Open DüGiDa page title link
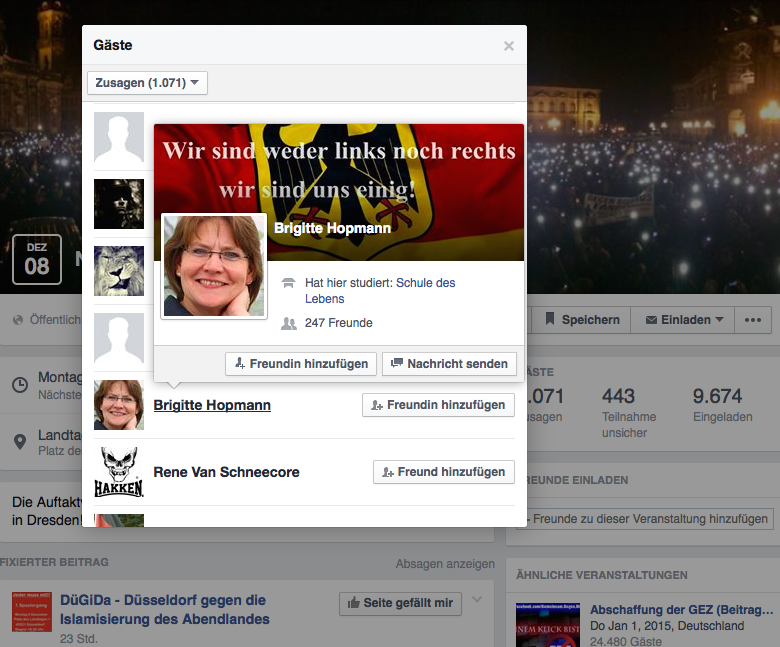 tap(165, 610)
